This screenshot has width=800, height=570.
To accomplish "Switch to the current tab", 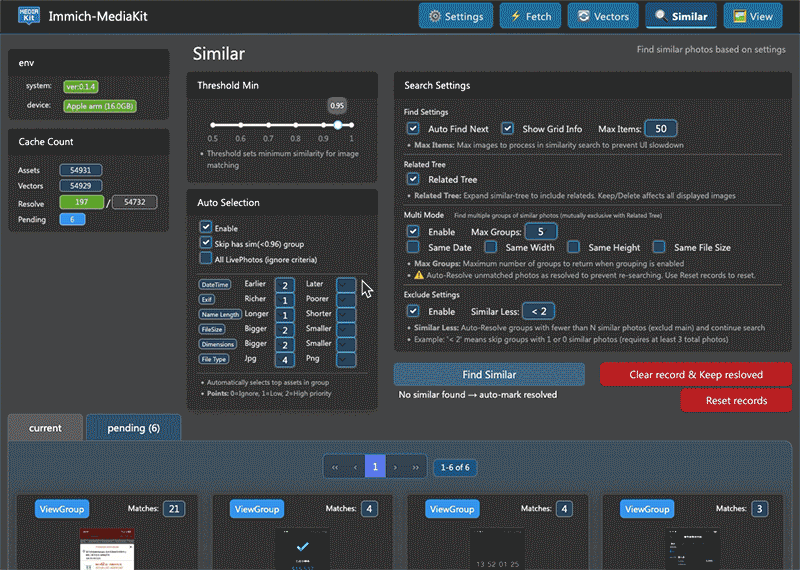I will pos(45,428).
